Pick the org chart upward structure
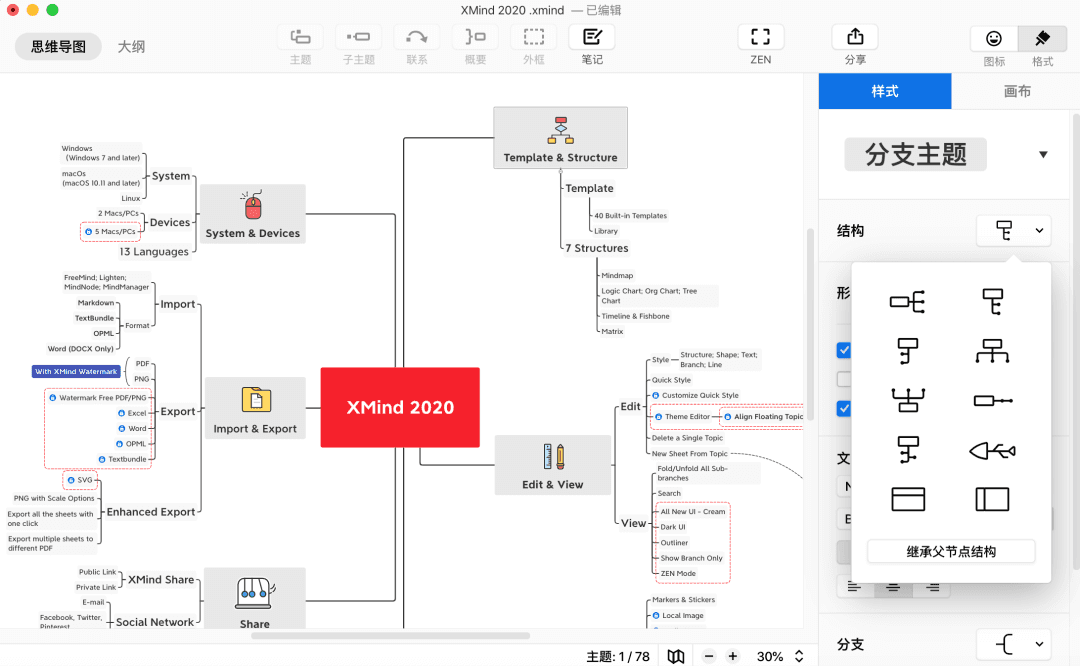 coord(907,400)
